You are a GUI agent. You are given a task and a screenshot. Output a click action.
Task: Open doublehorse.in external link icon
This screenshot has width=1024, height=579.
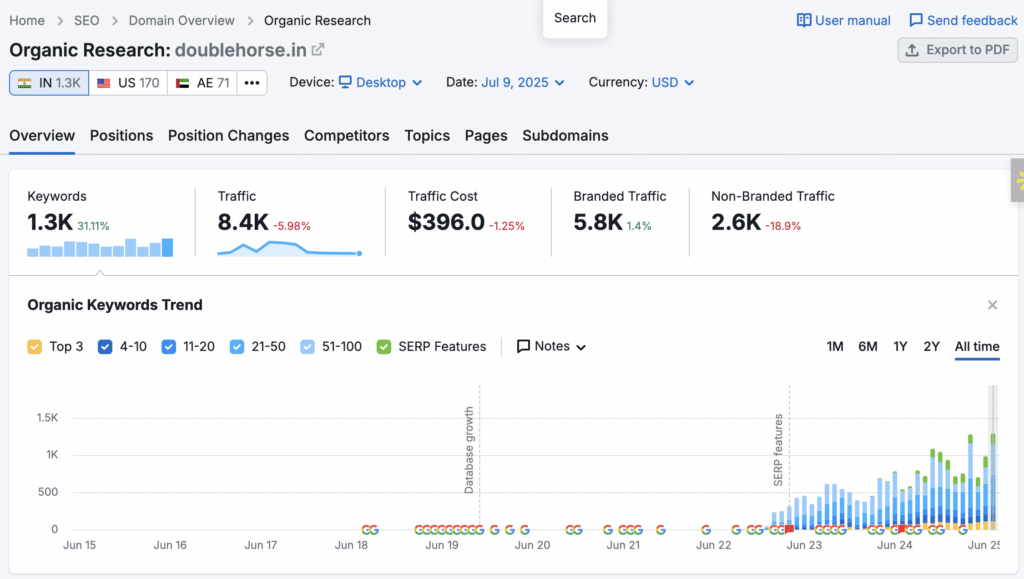[x=318, y=50]
